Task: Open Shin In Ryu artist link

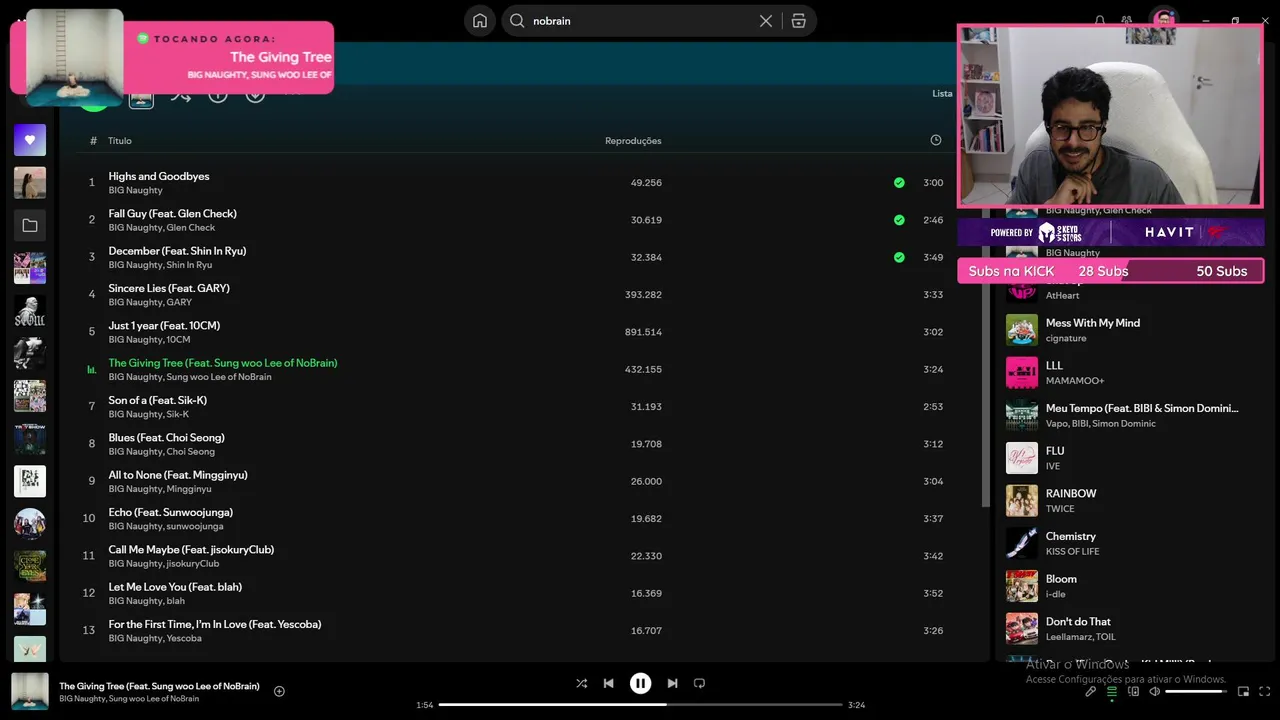Action: [x=189, y=265]
